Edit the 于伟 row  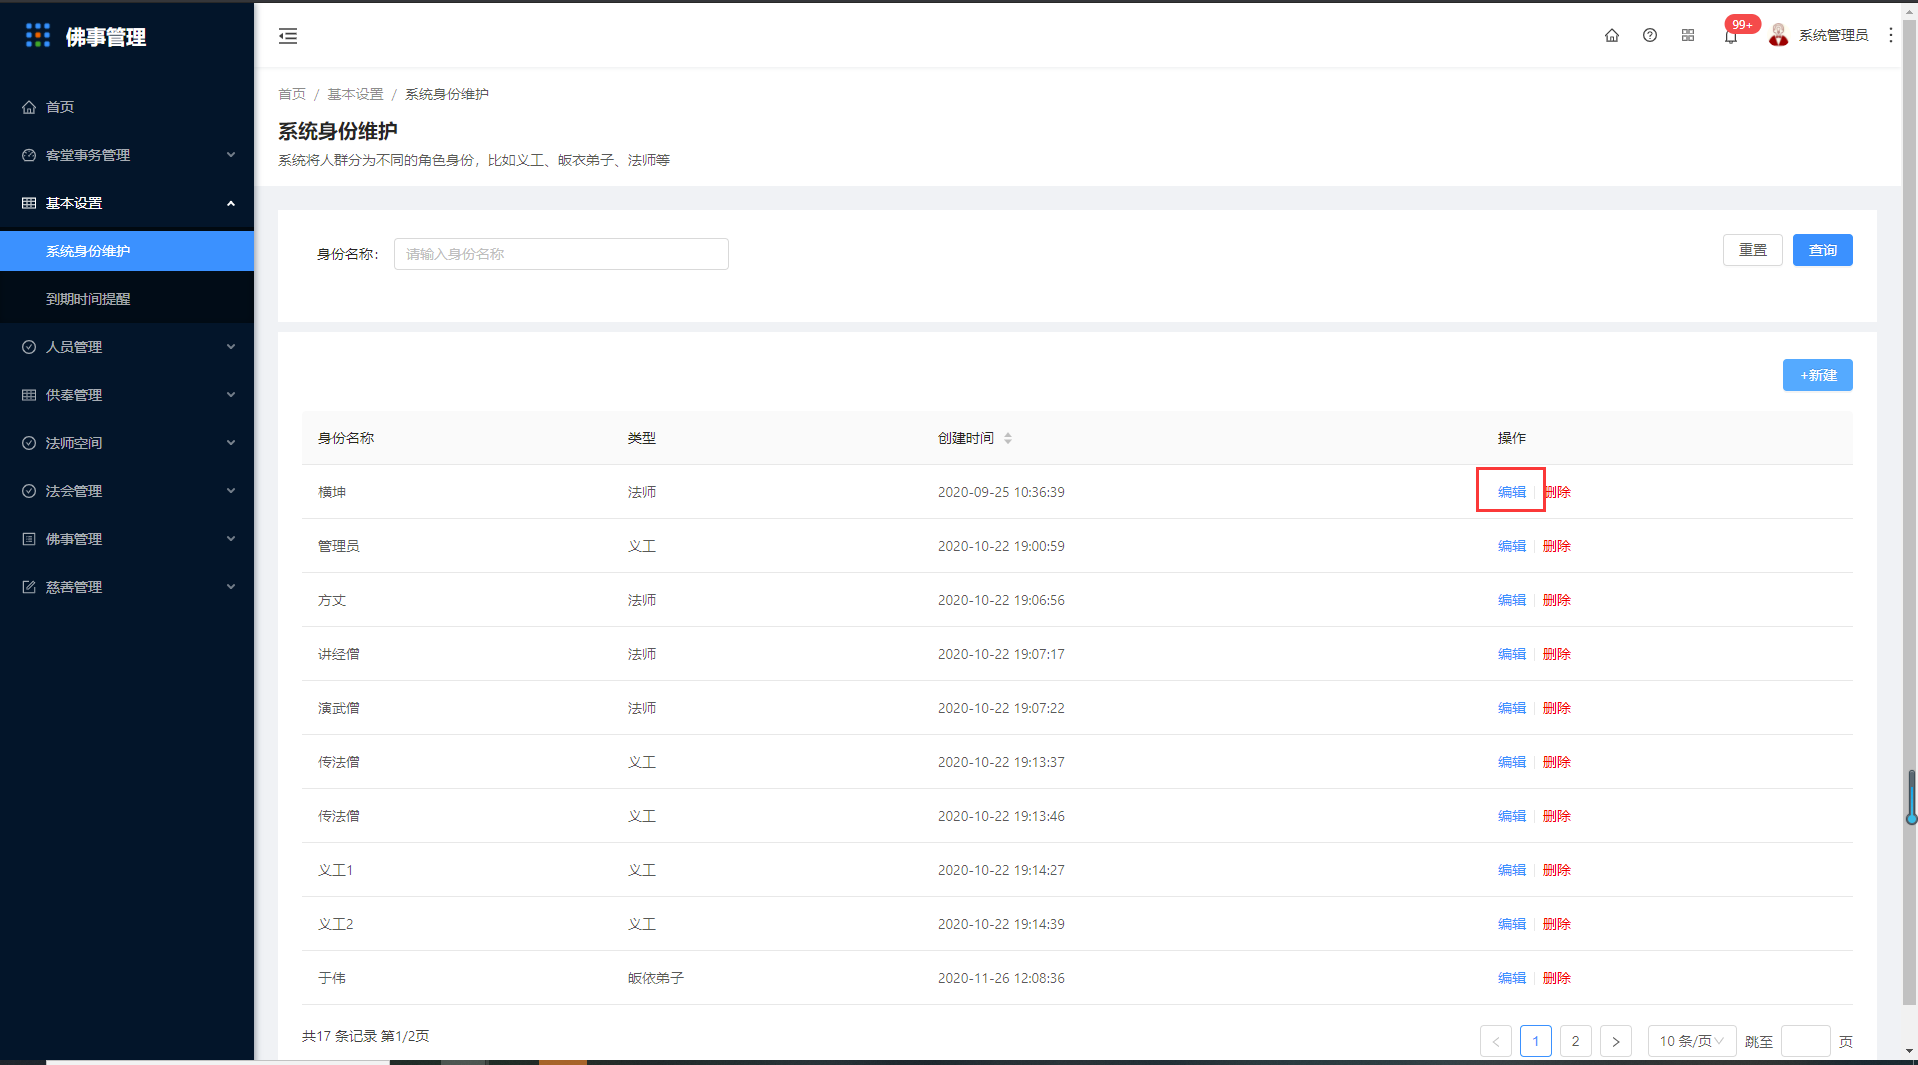coord(1511,978)
